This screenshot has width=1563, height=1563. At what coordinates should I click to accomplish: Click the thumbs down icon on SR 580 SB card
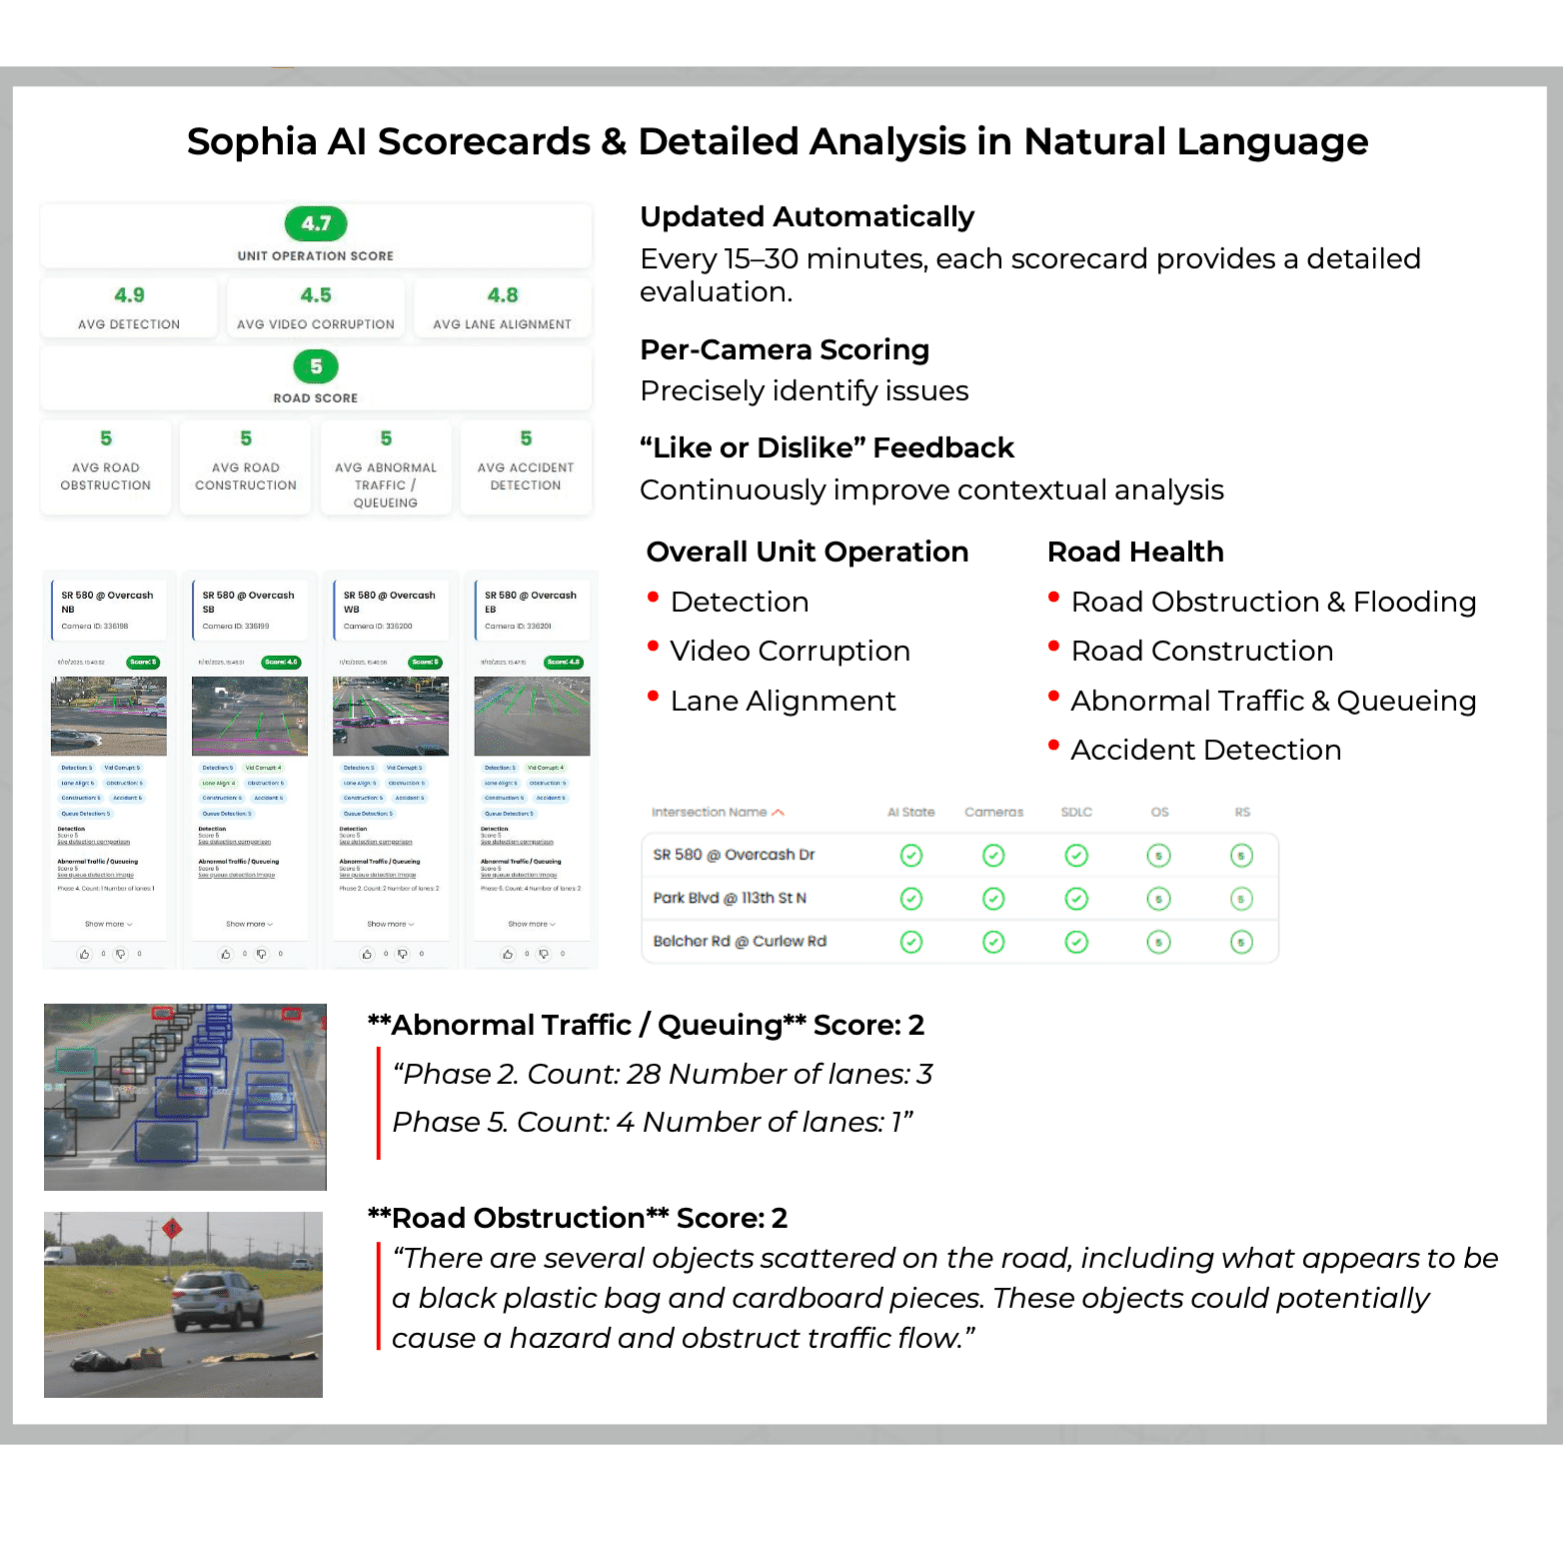click(261, 954)
